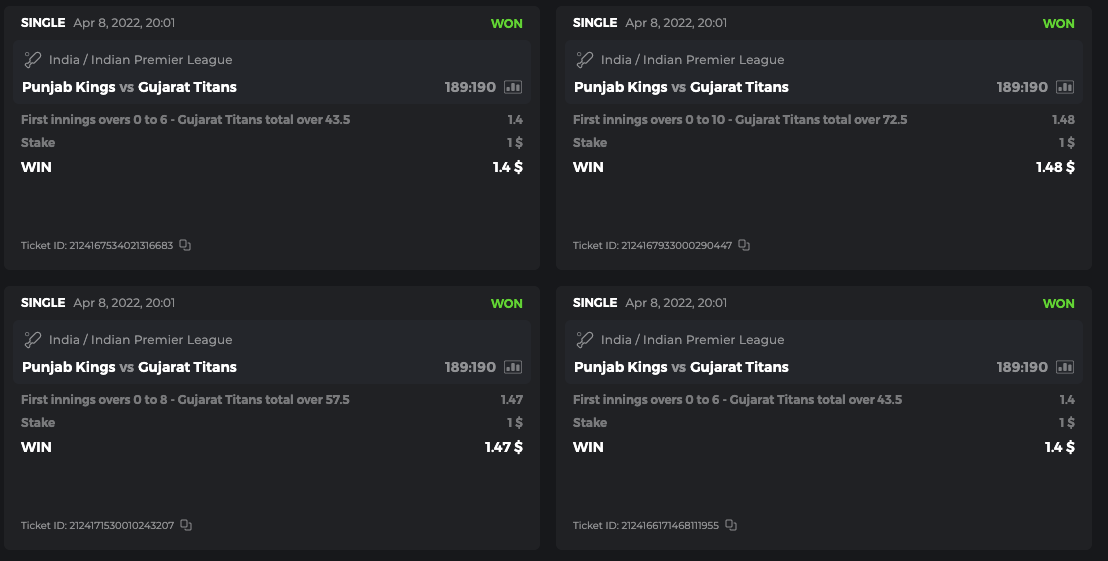1108x561 pixels.
Task: Click India / Indian Premier League on ticket 111955
Action: [692, 340]
